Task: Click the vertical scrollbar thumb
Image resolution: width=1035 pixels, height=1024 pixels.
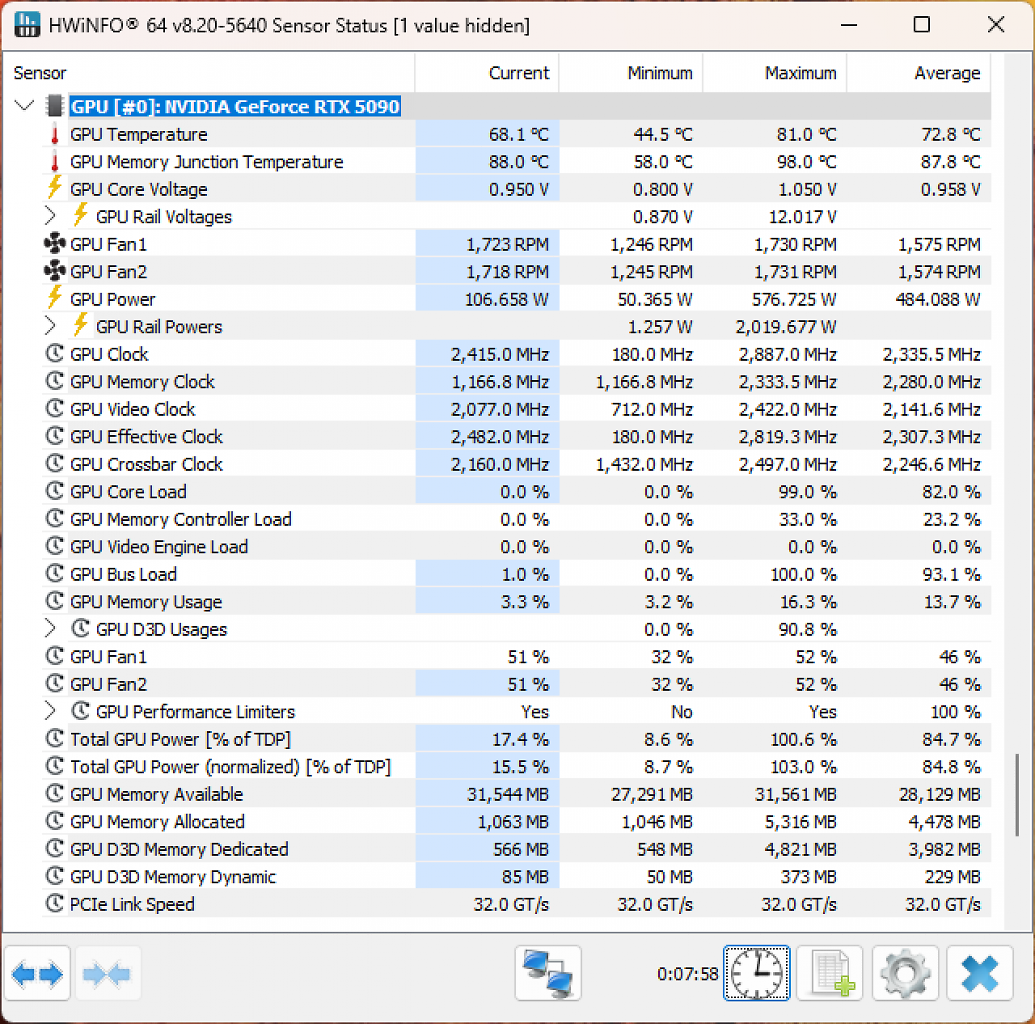Action: click(x=1017, y=794)
